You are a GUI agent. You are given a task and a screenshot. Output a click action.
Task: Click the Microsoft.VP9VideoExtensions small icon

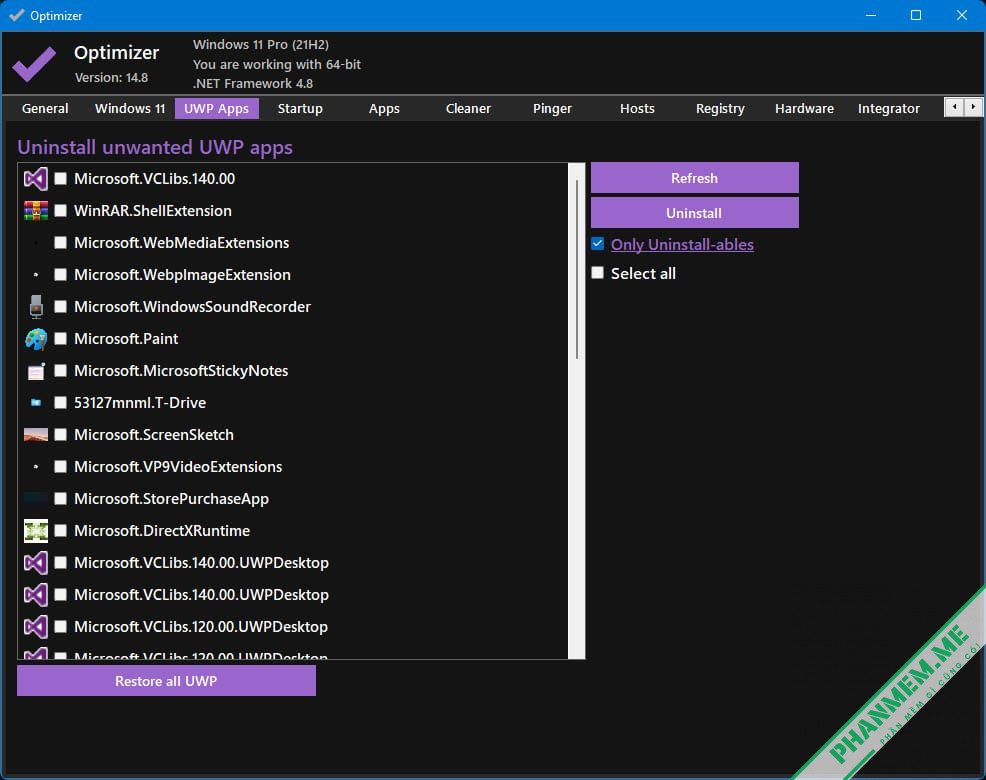coord(36,467)
